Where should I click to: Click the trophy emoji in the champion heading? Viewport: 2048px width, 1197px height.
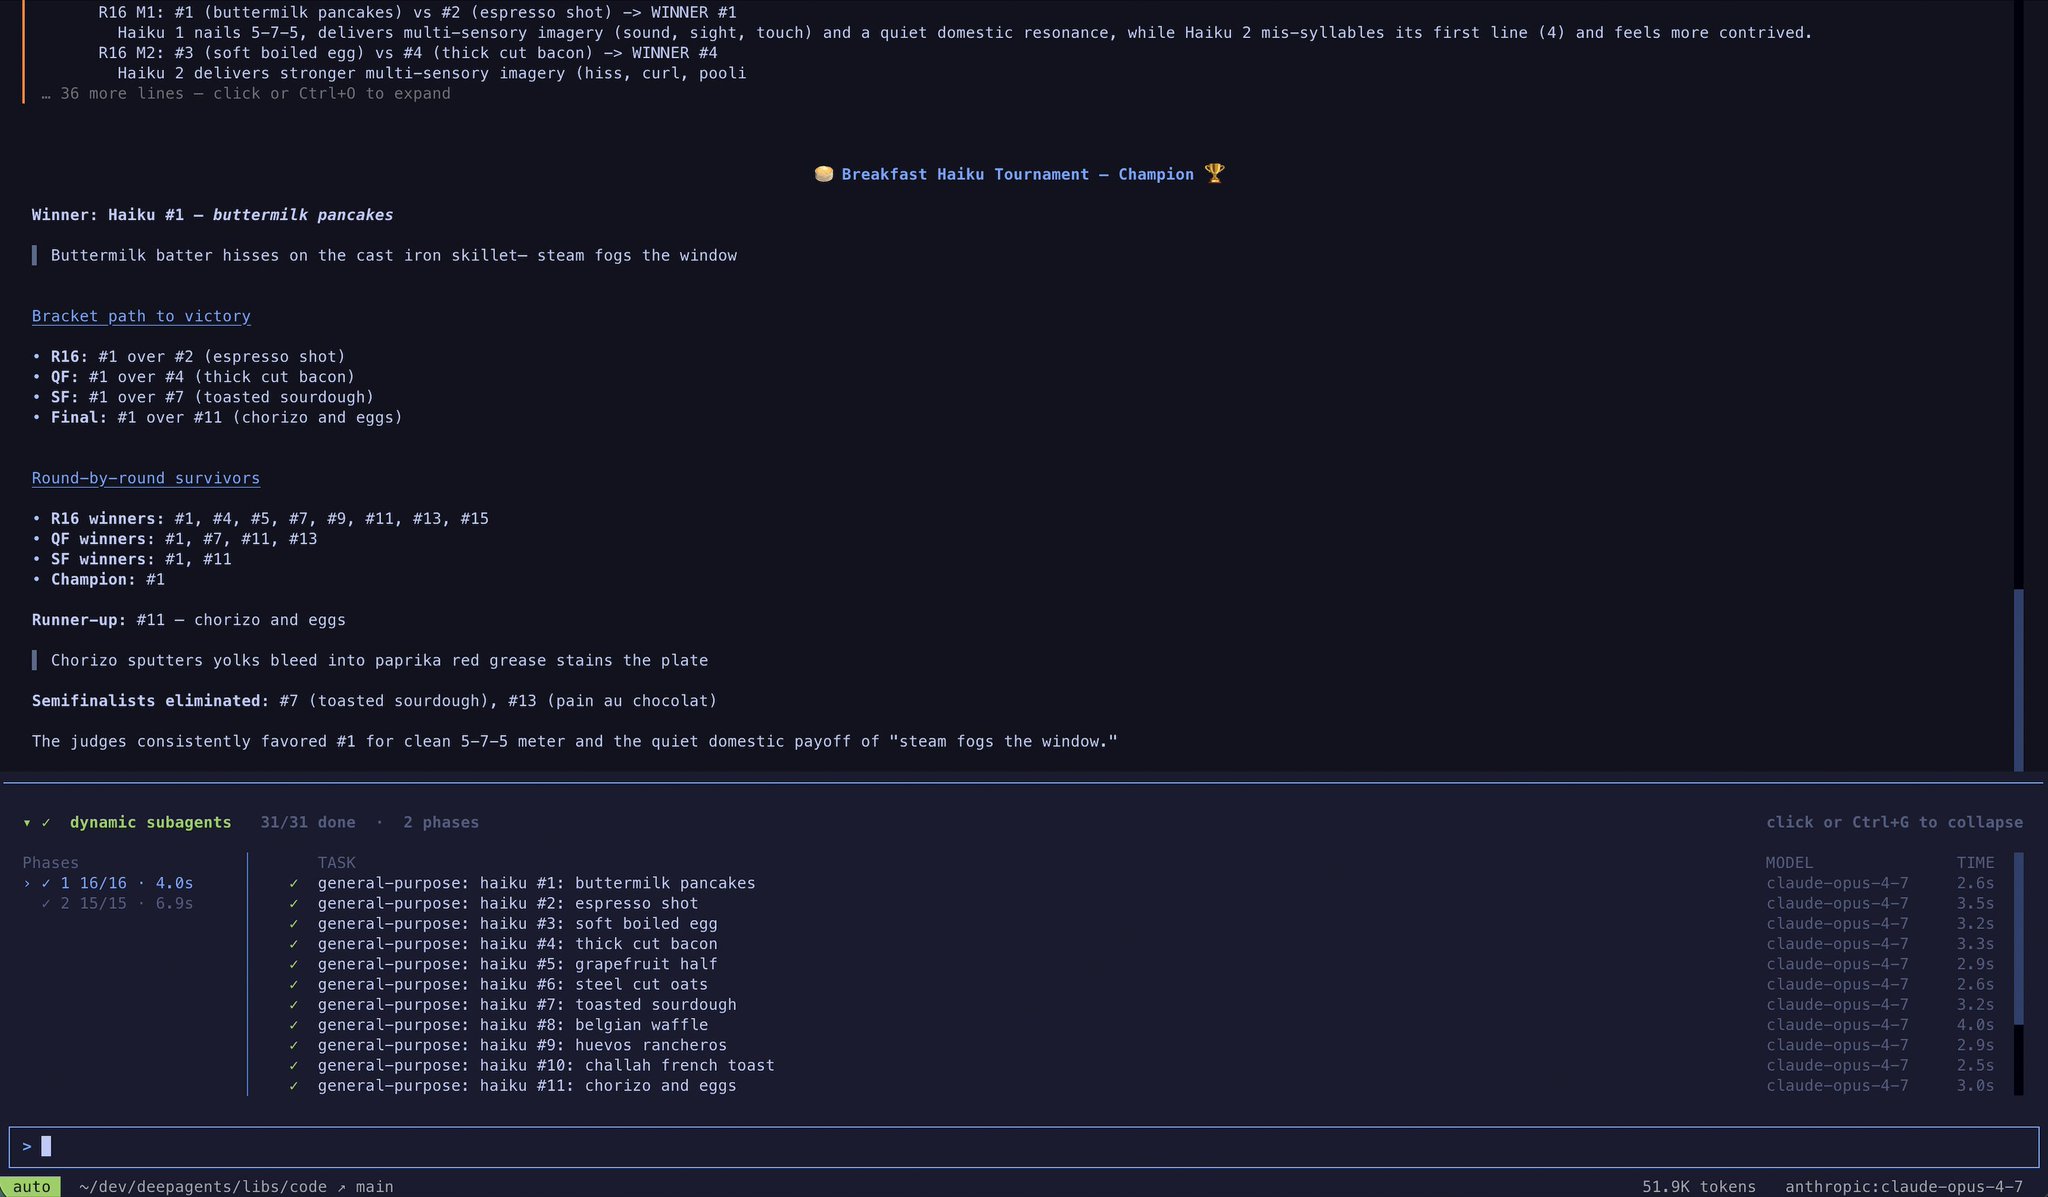coord(1214,174)
